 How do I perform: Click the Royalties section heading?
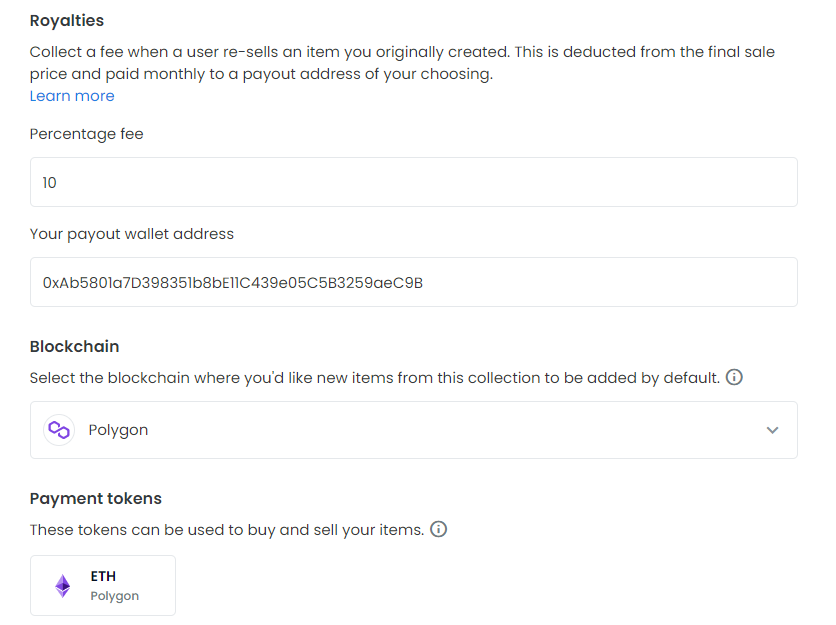pyautogui.click(x=67, y=20)
